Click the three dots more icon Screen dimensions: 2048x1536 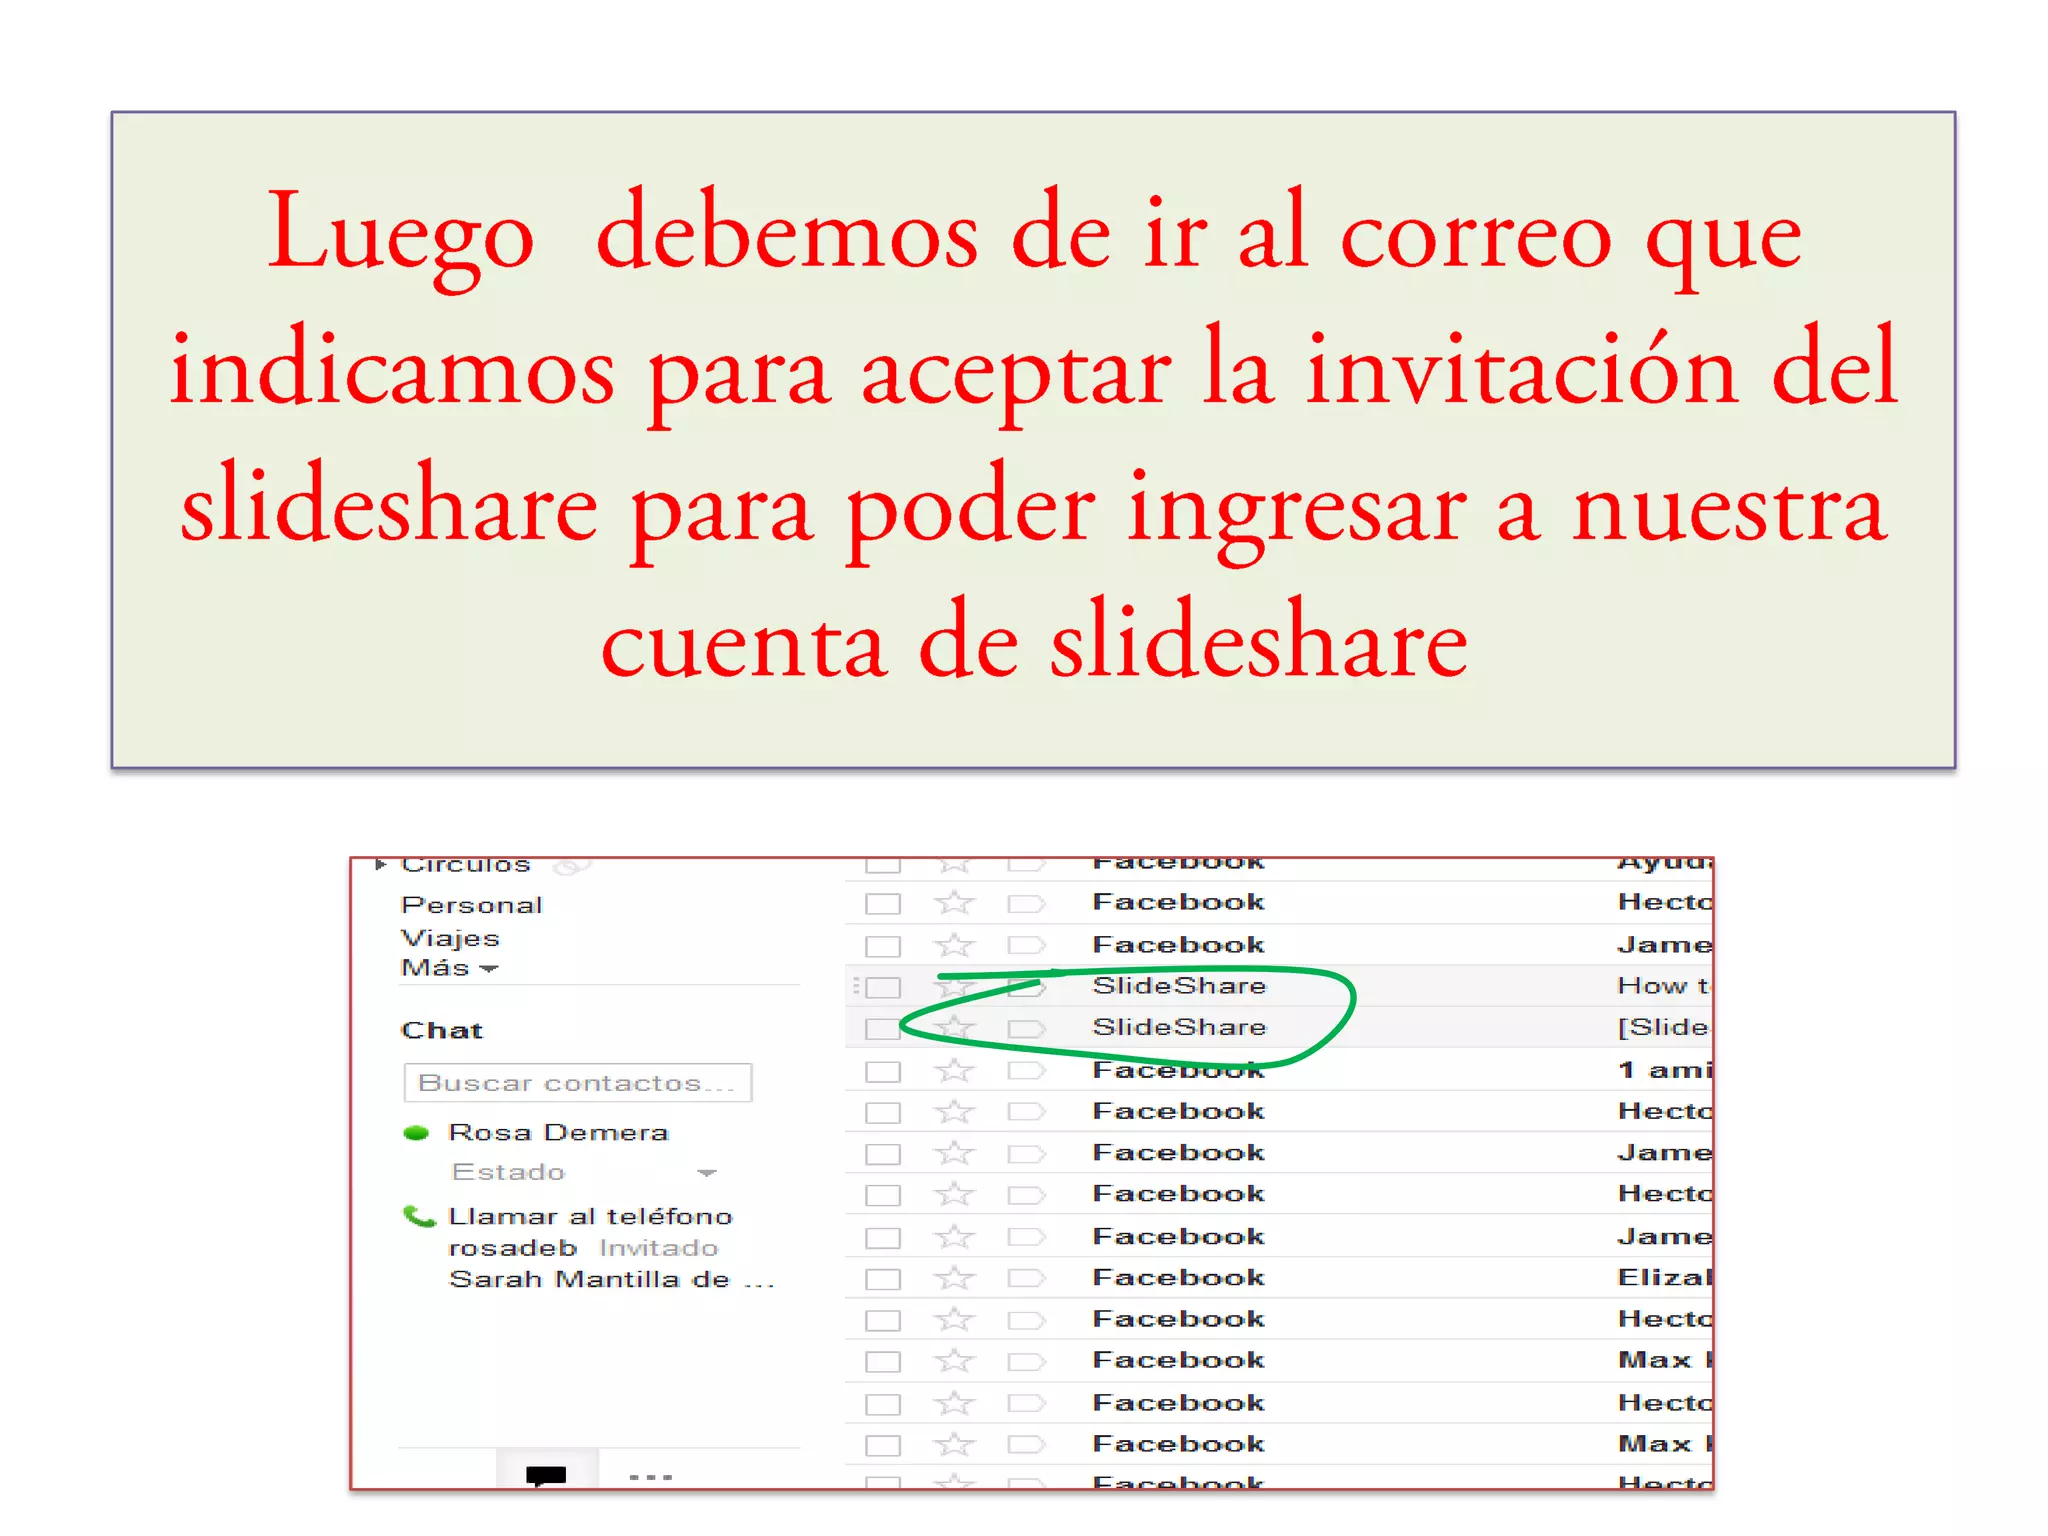(x=651, y=1476)
